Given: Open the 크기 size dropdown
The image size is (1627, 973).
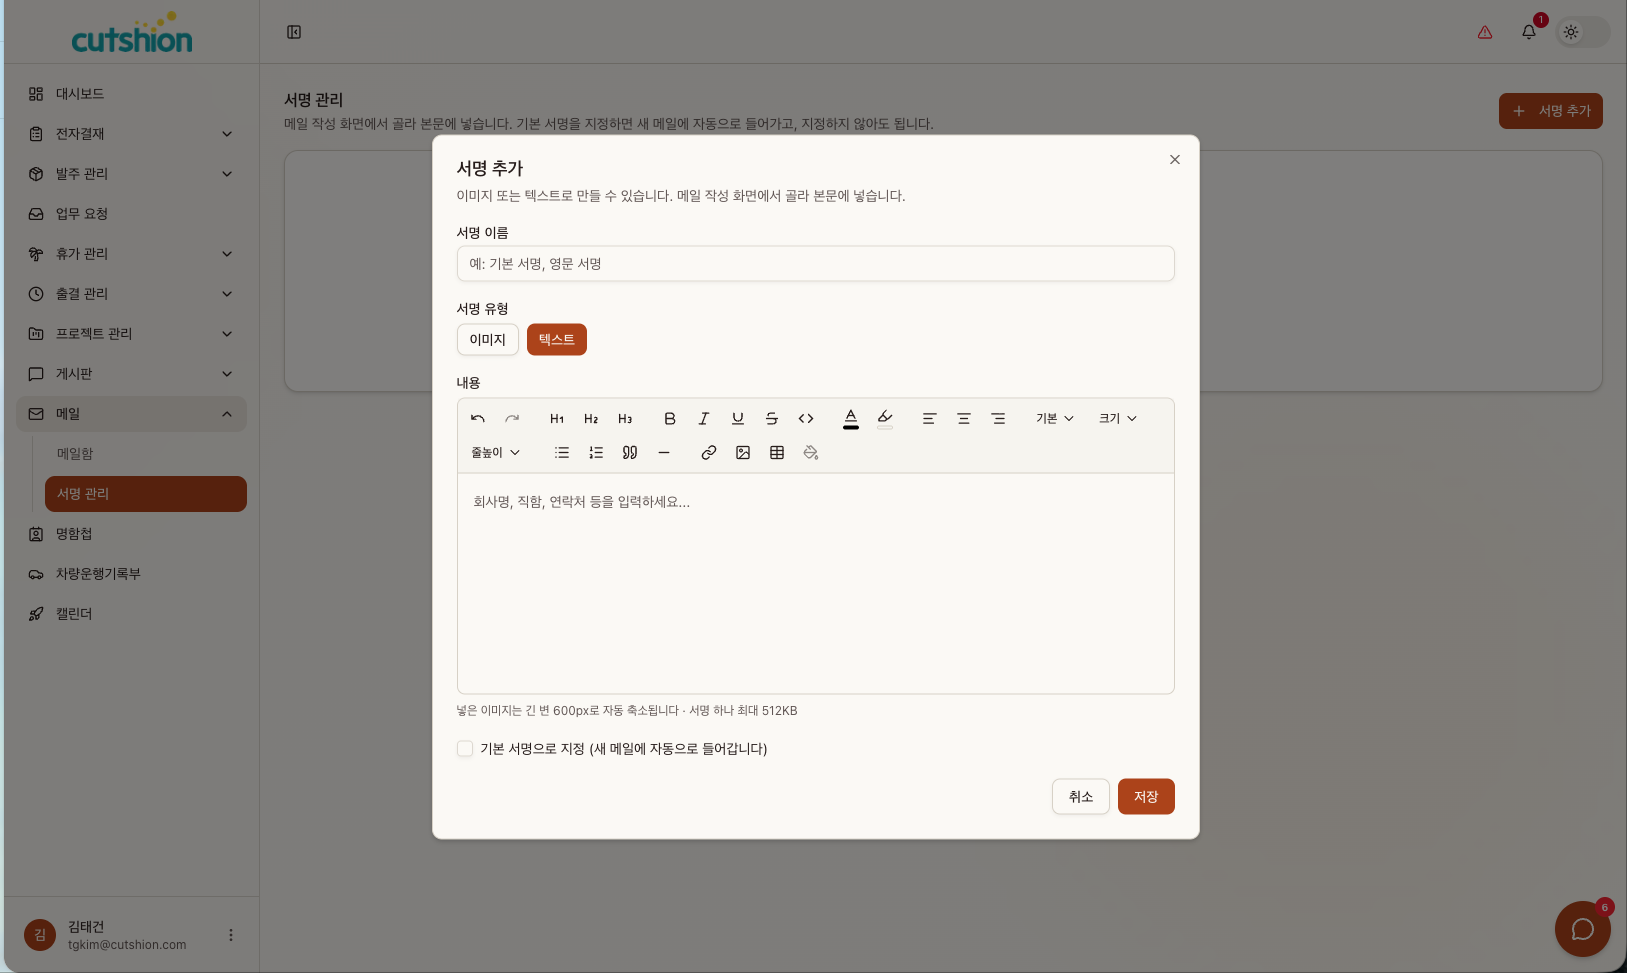Looking at the screenshot, I should [x=1118, y=419].
